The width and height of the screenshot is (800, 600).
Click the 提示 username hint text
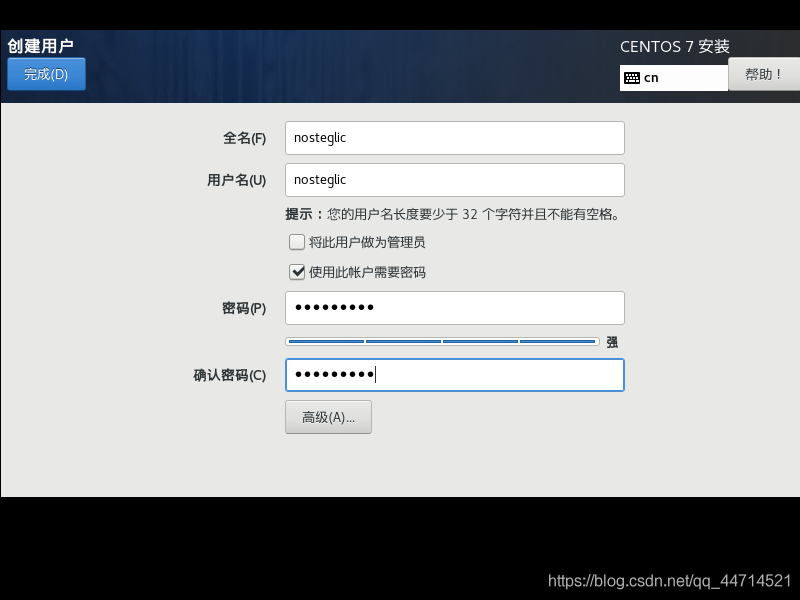tap(452, 214)
